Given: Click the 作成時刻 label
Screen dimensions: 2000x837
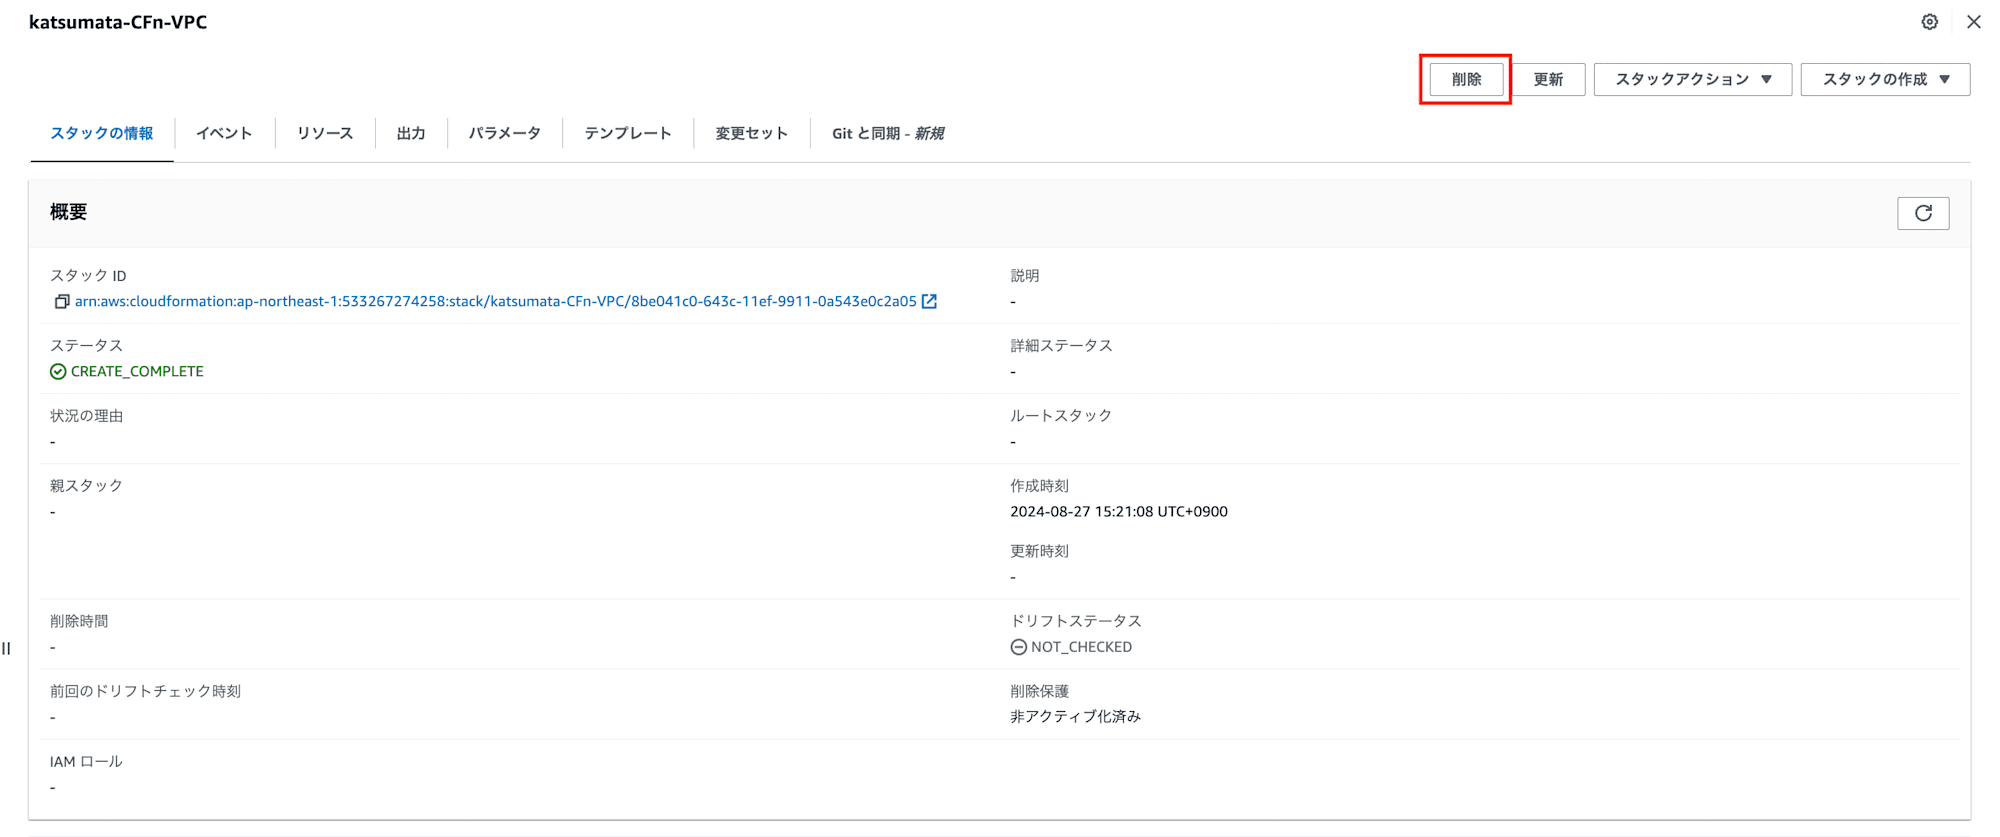Looking at the screenshot, I should pyautogui.click(x=1040, y=485).
